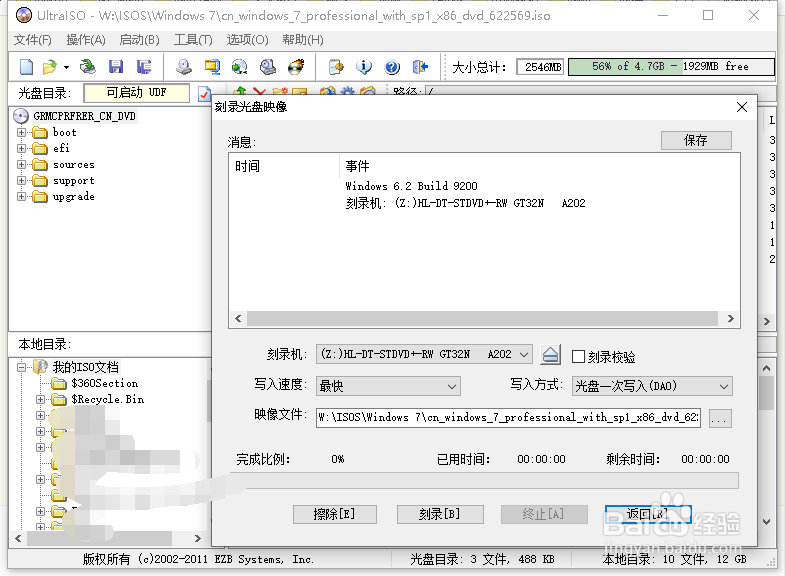Click the registration notepad toolbar icon
The width and height of the screenshot is (785, 576).
(x=336, y=67)
